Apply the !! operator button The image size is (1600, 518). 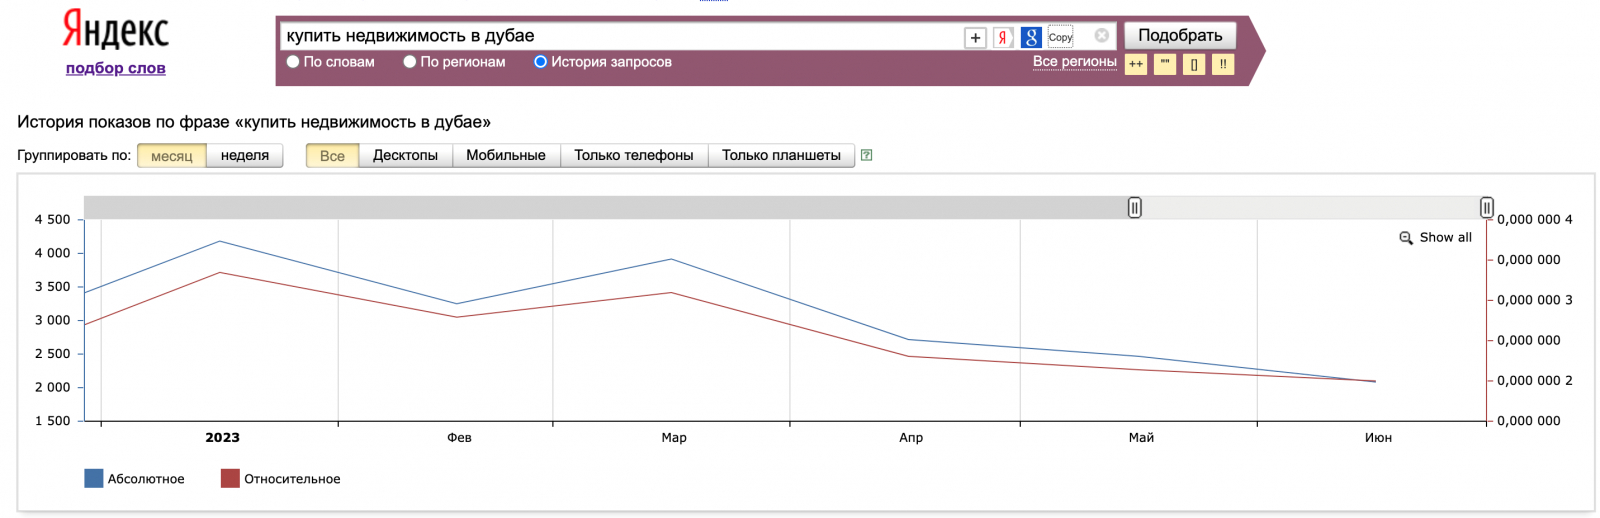coord(1223,64)
